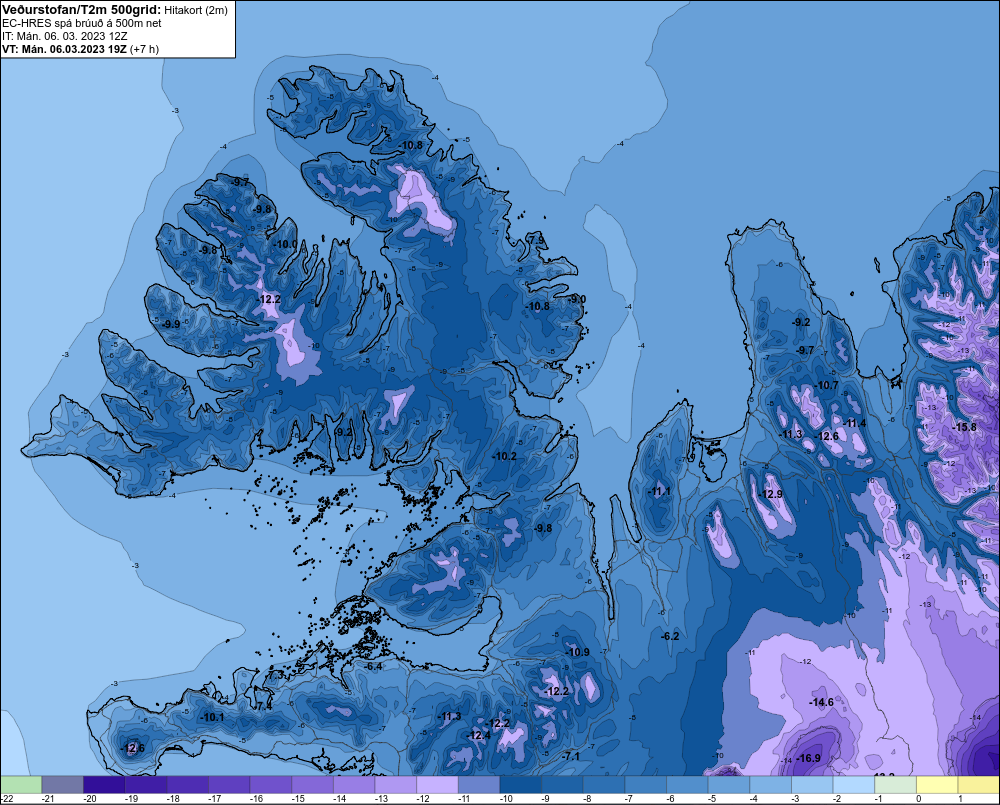The height and width of the screenshot is (805, 1000).
Task: Click the -14.6 temperature label
Action: pos(821,702)
